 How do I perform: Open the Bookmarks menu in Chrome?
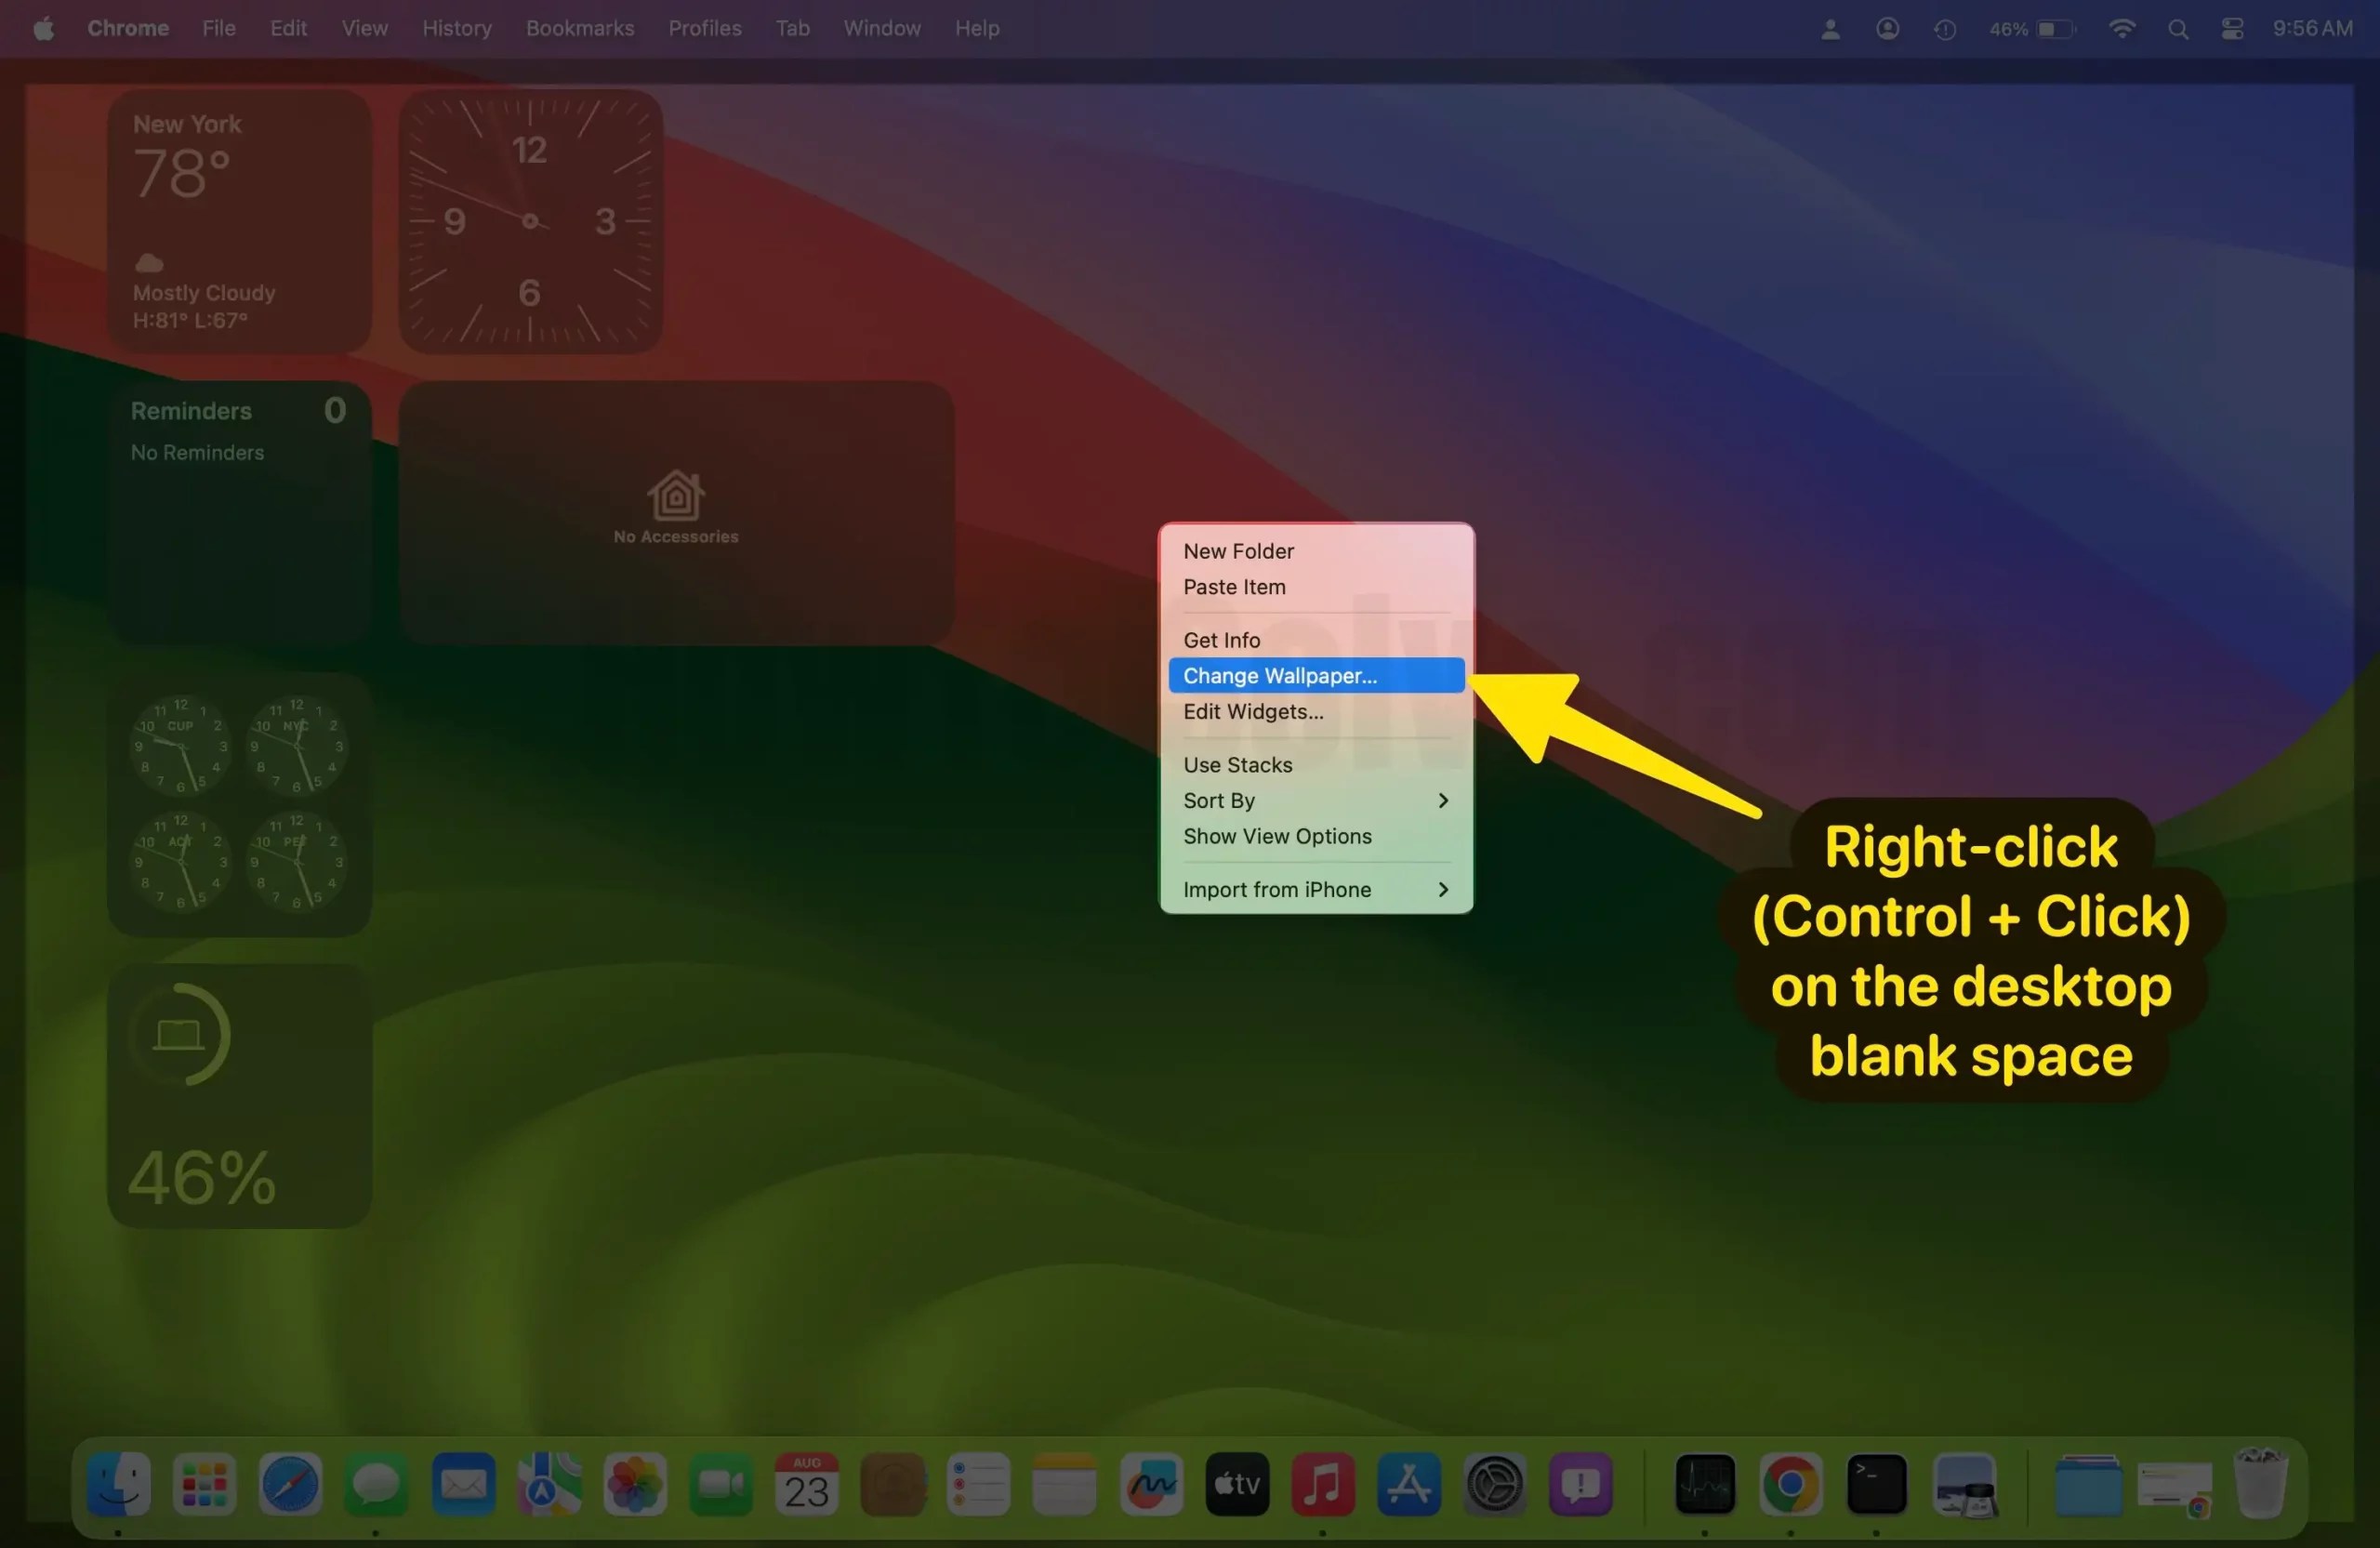[580, 28]
